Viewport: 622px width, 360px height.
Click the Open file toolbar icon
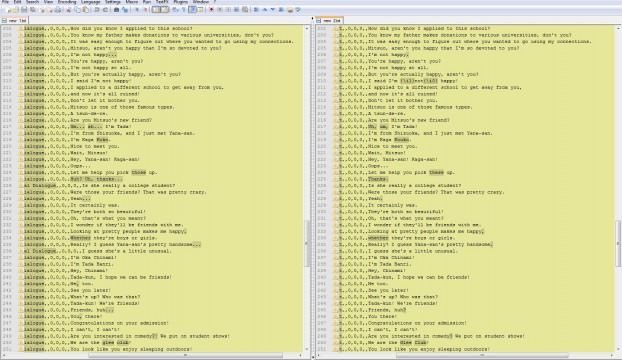[x=16, y=10]
